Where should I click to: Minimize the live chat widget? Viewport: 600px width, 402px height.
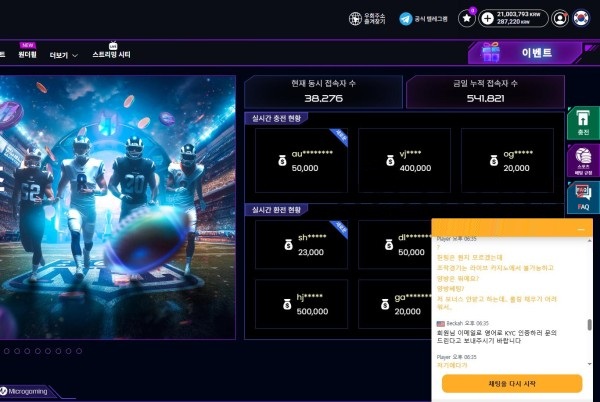[579, 229]
